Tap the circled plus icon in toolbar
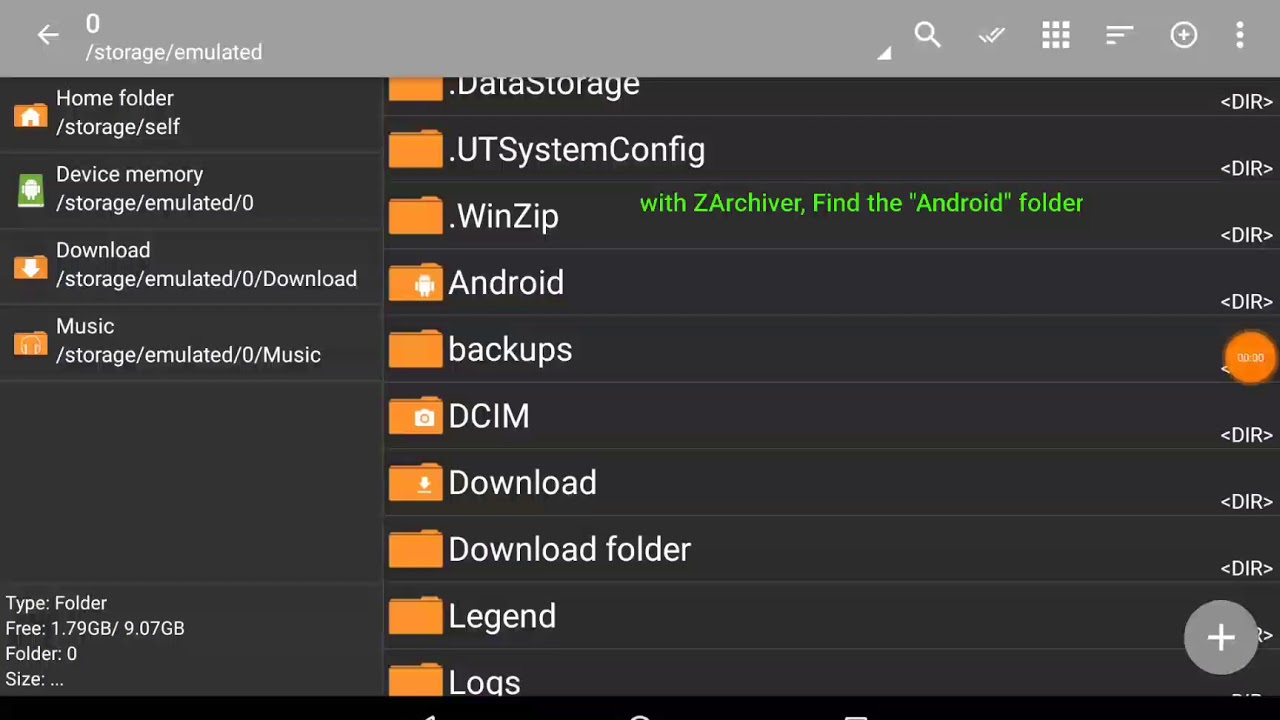The image size is (1280, 720). (1184, 36)
